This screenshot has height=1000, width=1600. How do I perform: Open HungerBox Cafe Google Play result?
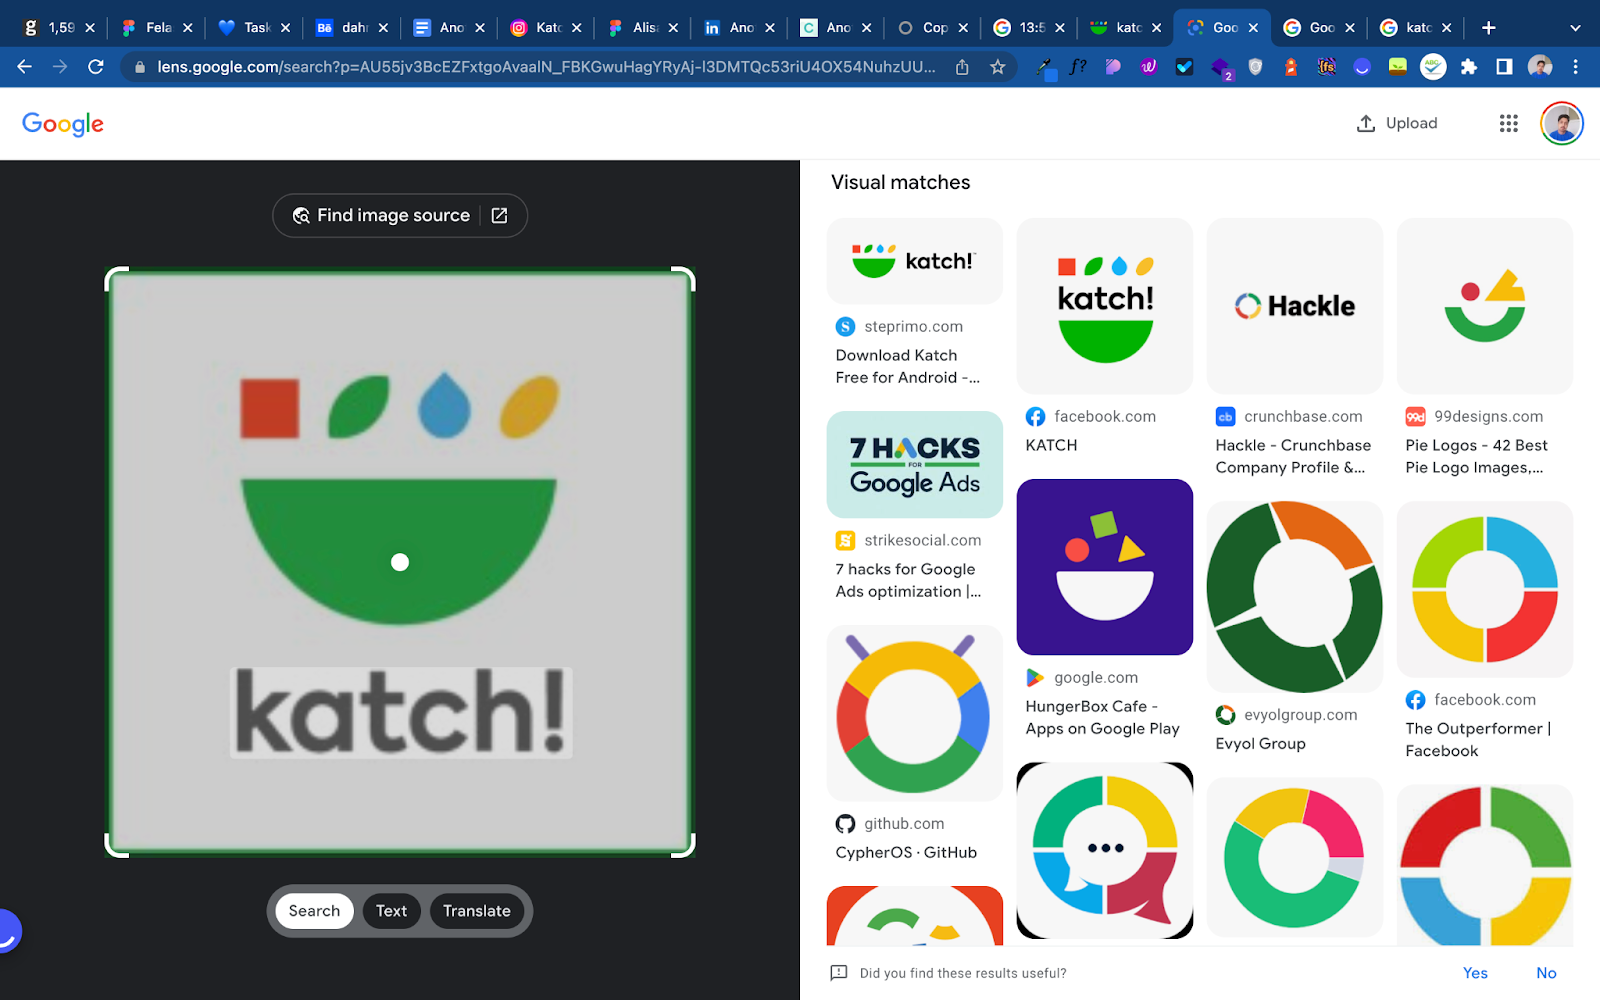click(x=1105, y=609)
